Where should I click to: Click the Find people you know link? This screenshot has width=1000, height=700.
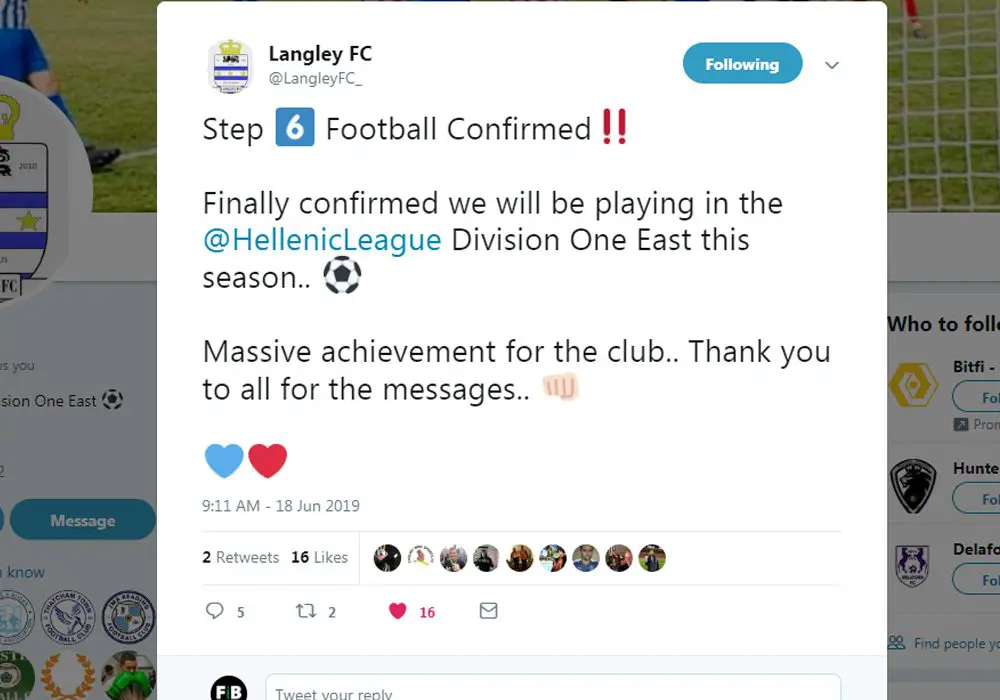click(950, 643)
